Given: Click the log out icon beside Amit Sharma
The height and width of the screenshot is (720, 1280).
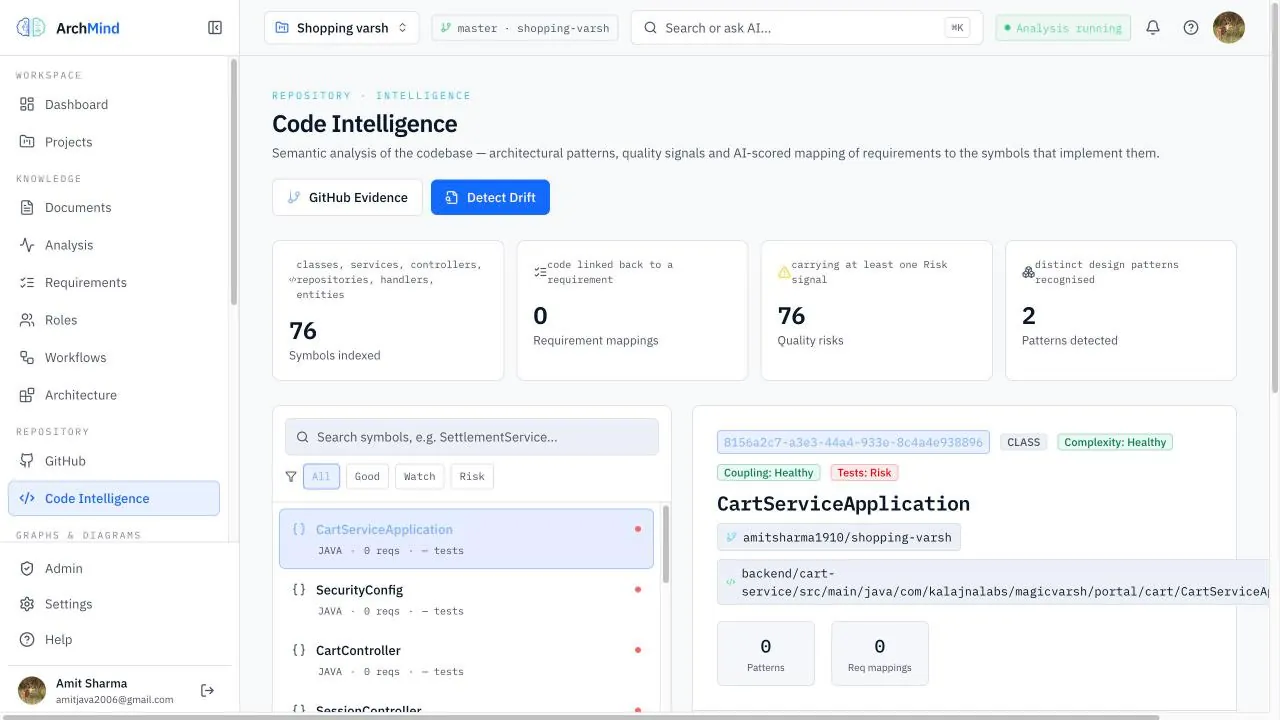Looking at the screenshot, I should pyautogui.click(x=207, y=690).
